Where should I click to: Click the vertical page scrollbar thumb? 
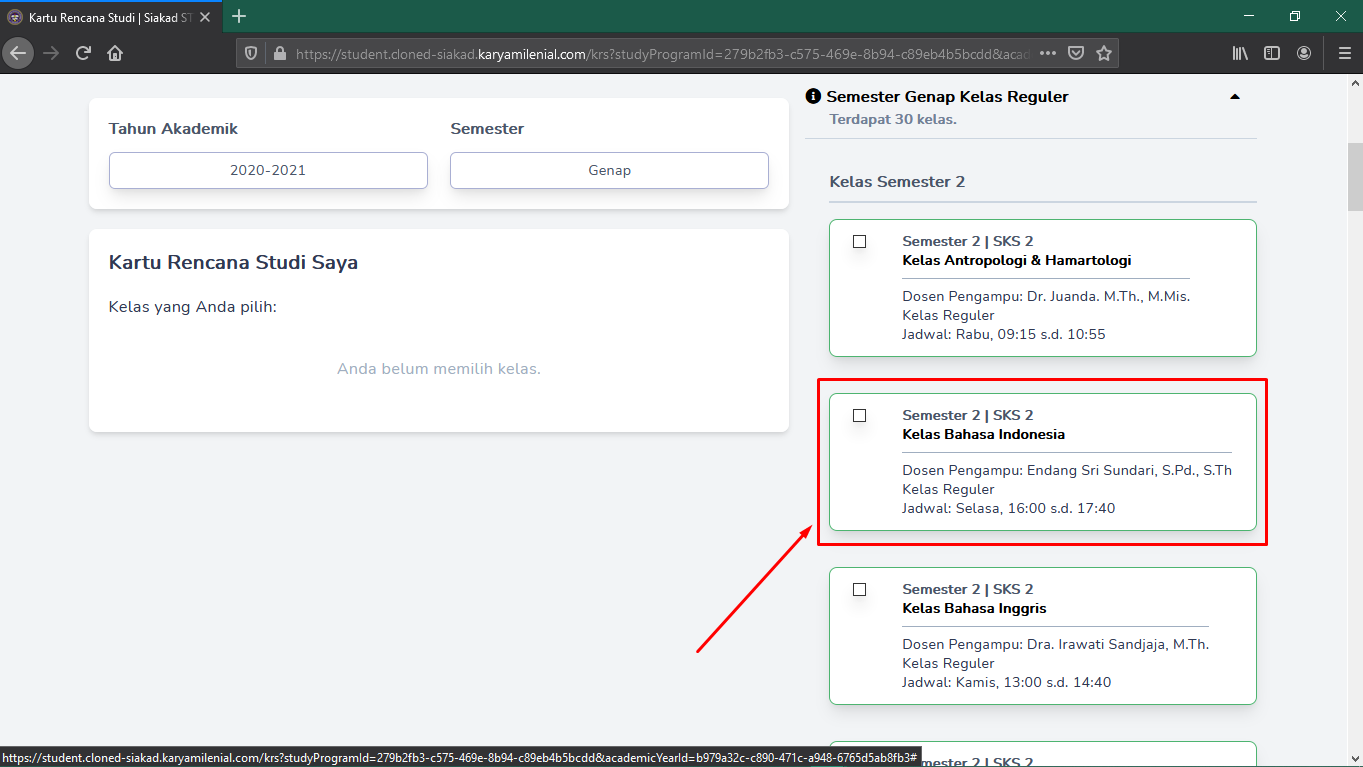pos(1355,176)
